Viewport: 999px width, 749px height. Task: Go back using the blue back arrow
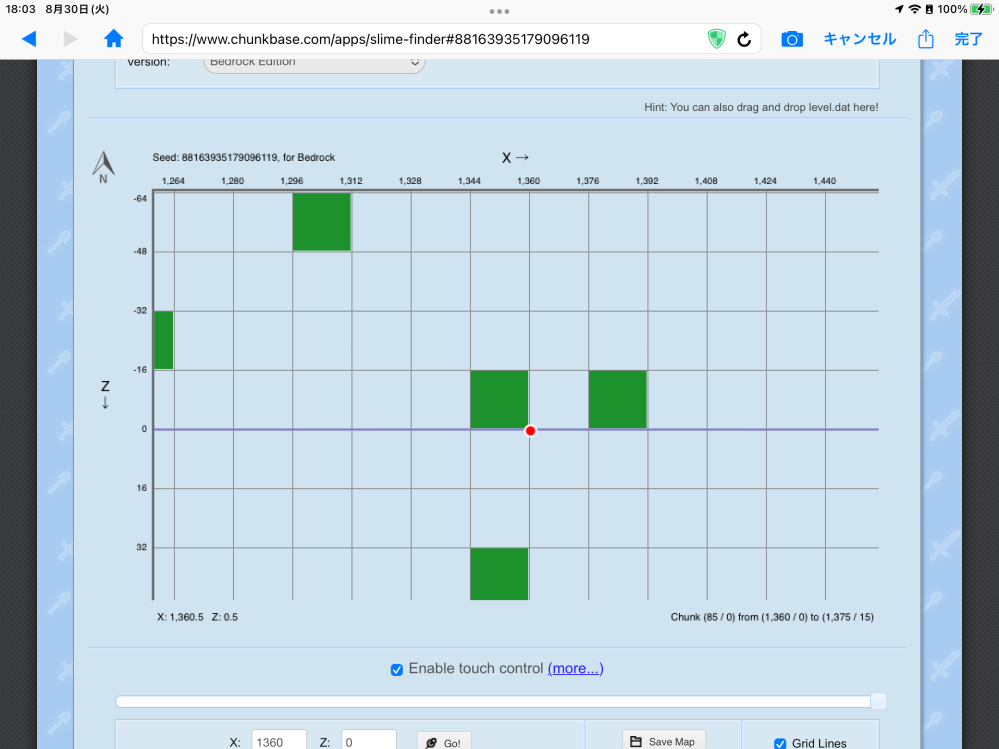[x=29, y=39]
